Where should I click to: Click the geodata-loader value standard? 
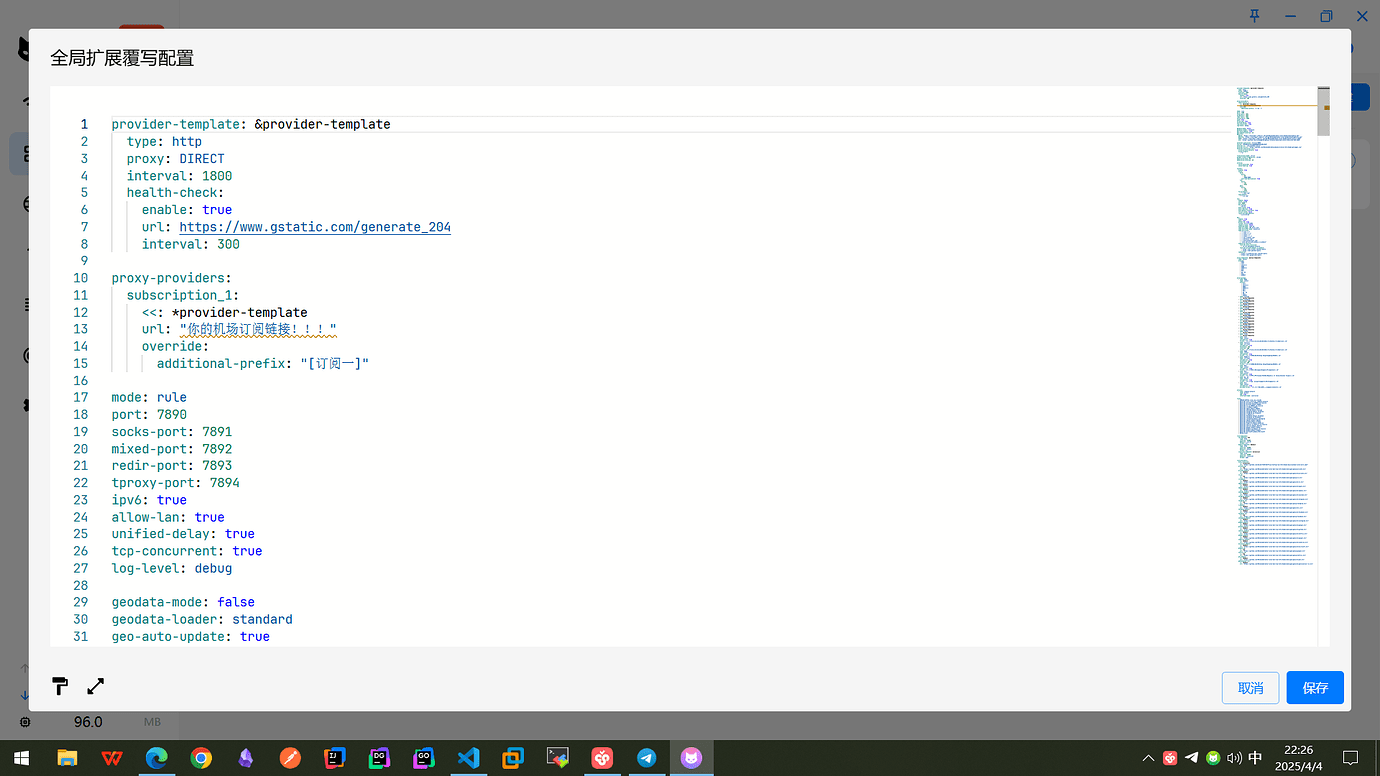point(262,619)
